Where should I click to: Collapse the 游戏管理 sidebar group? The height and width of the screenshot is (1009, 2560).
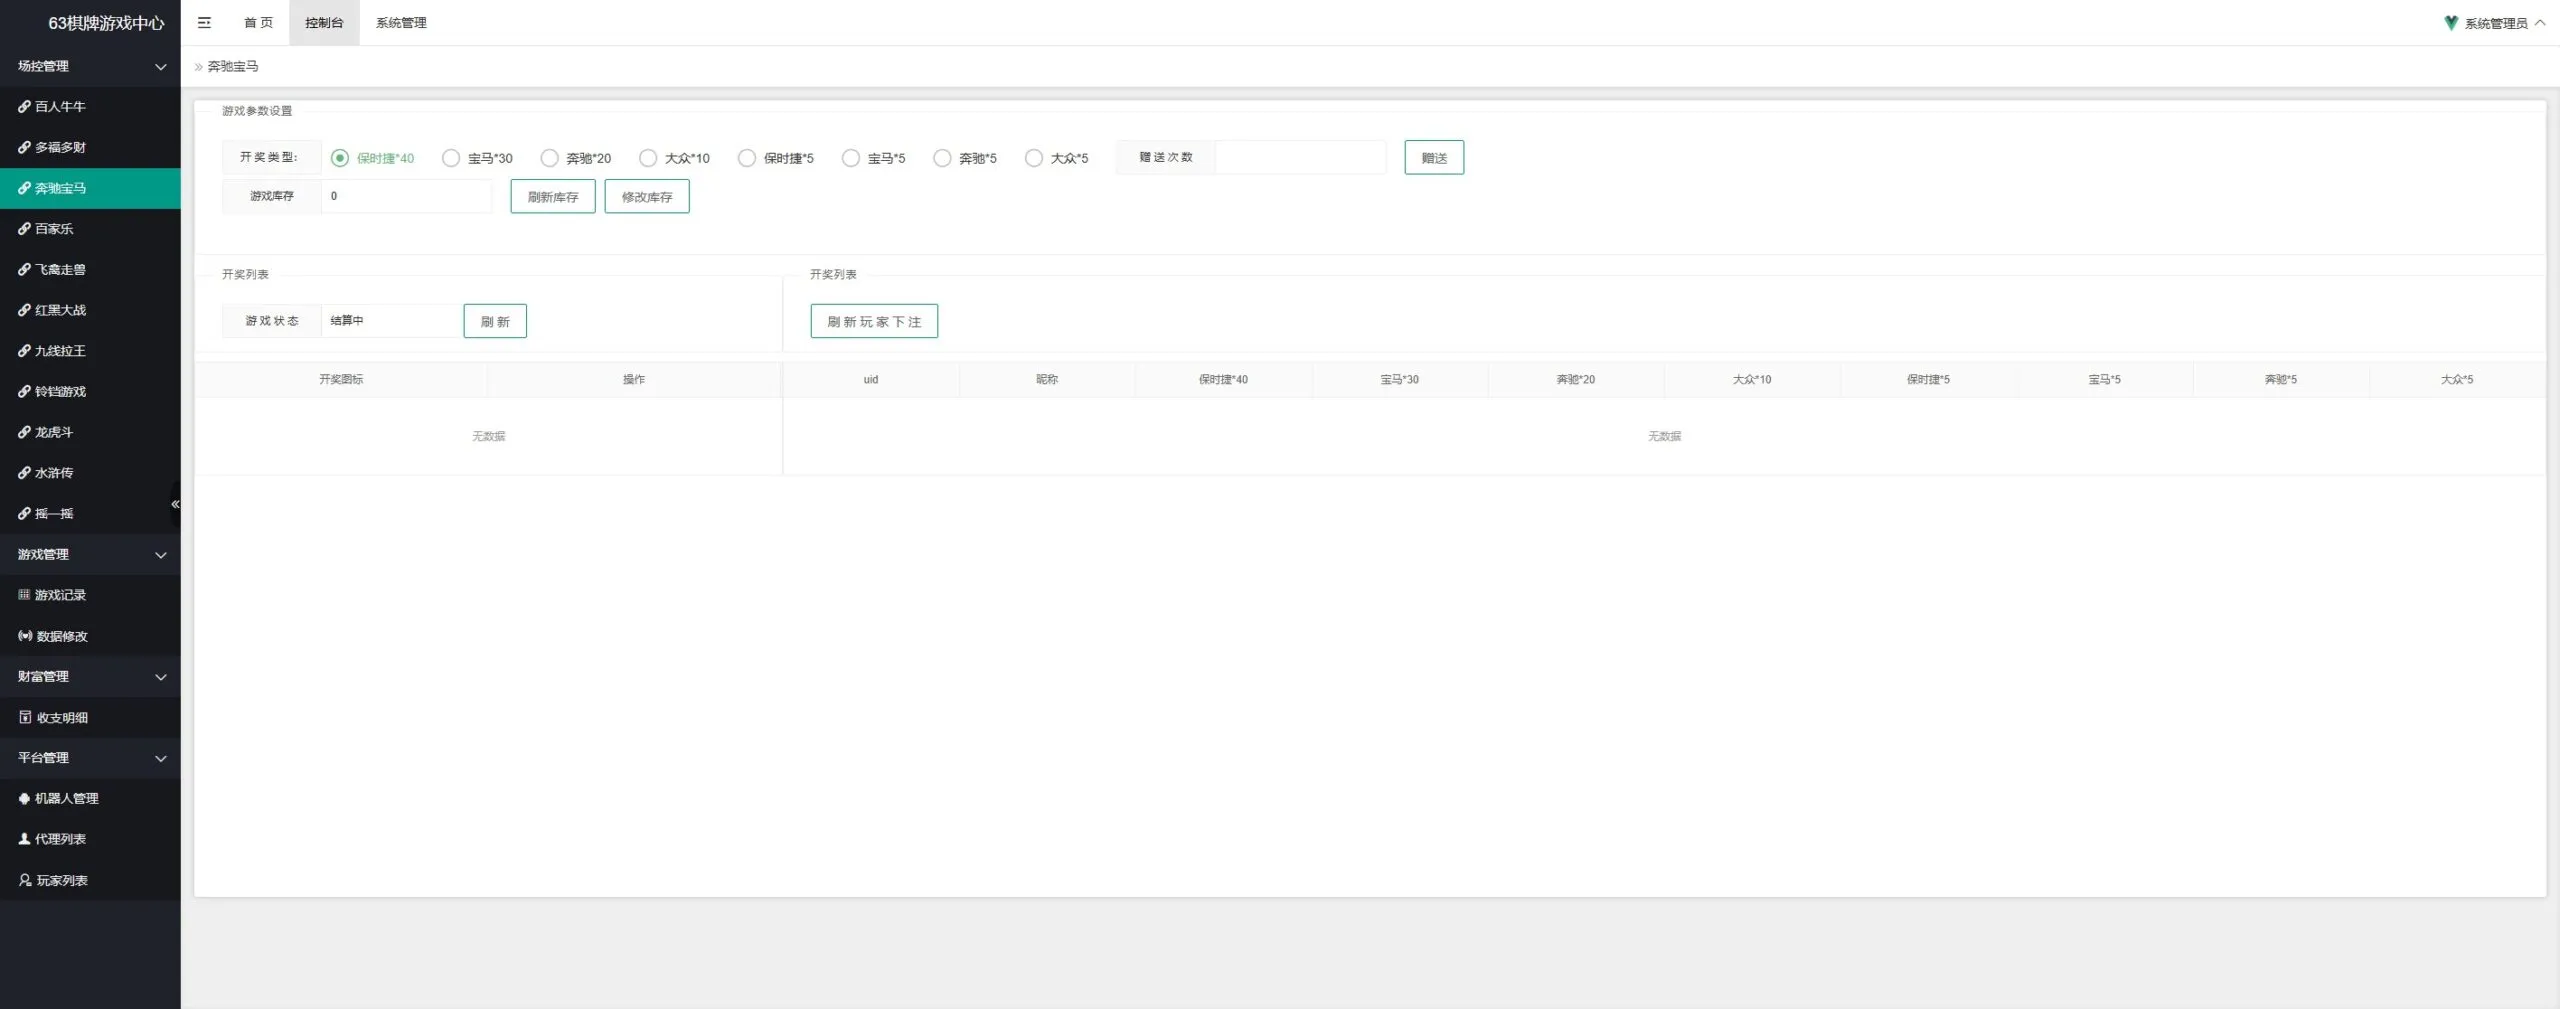point(90,554)
